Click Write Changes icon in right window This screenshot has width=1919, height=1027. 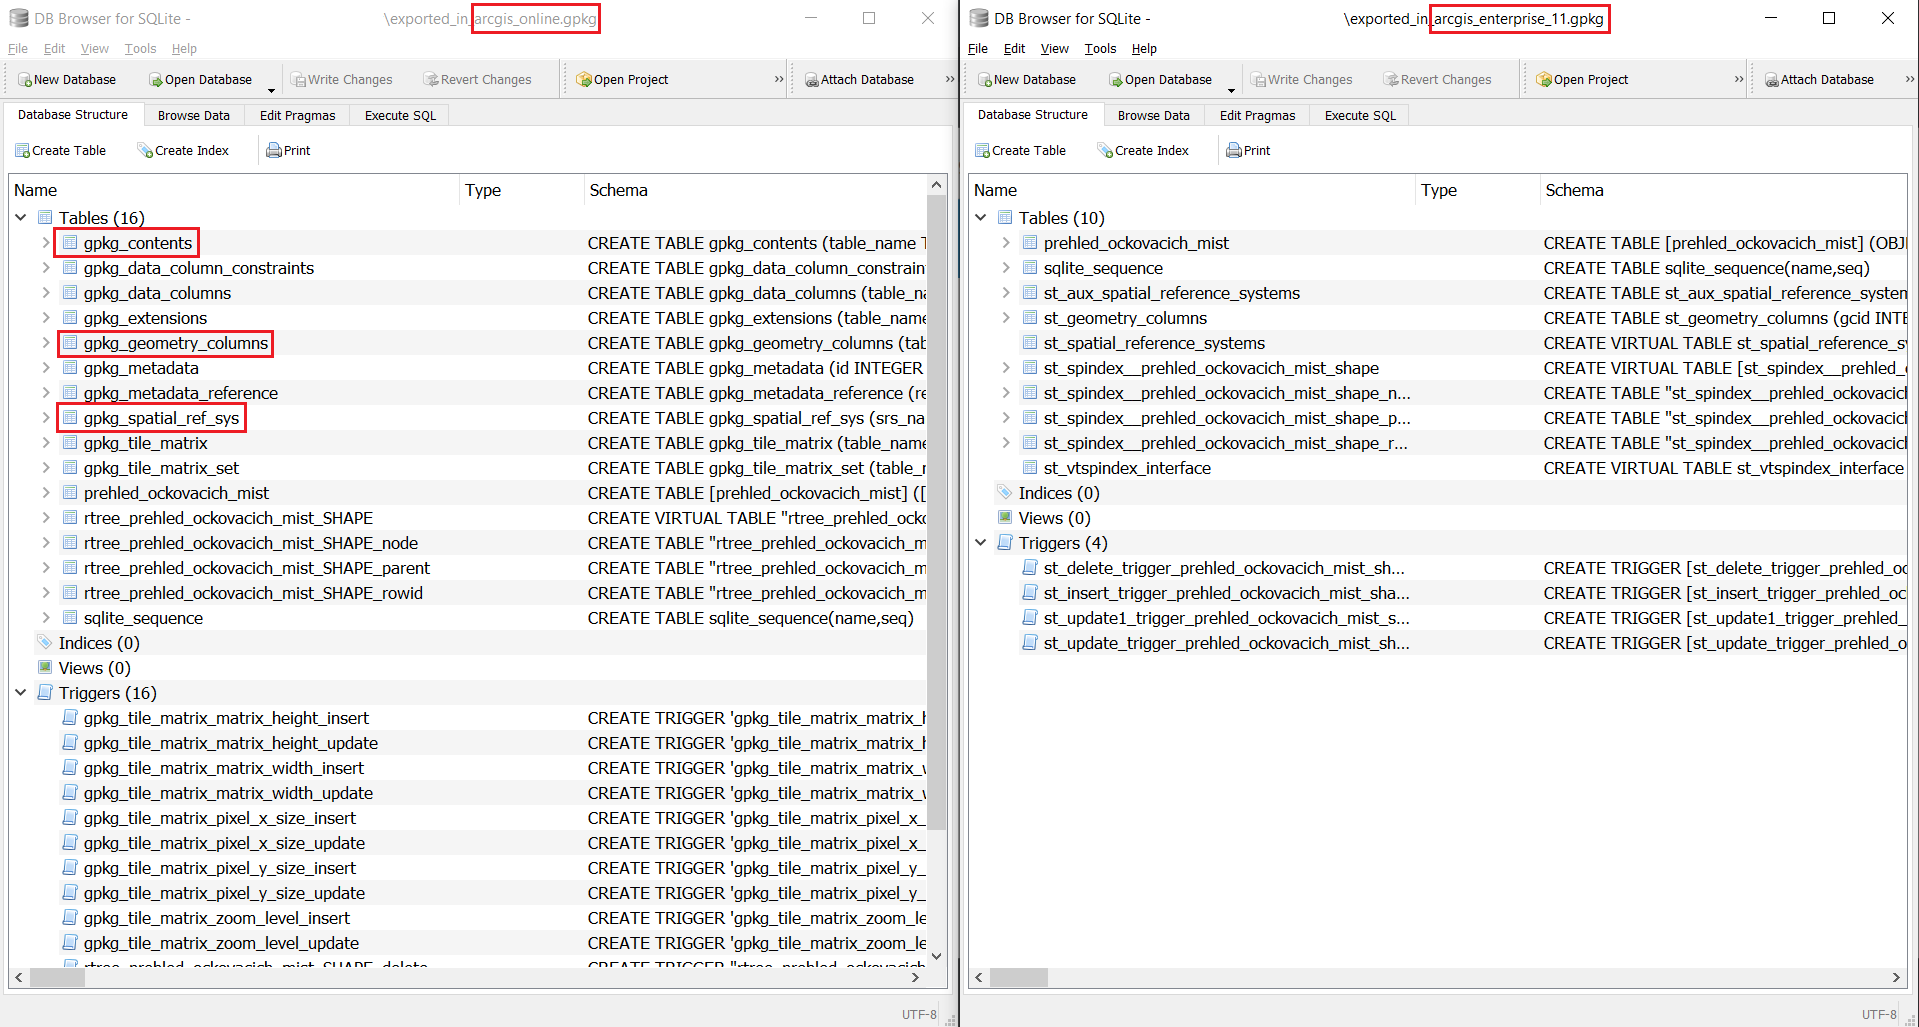pos(1259,80)
